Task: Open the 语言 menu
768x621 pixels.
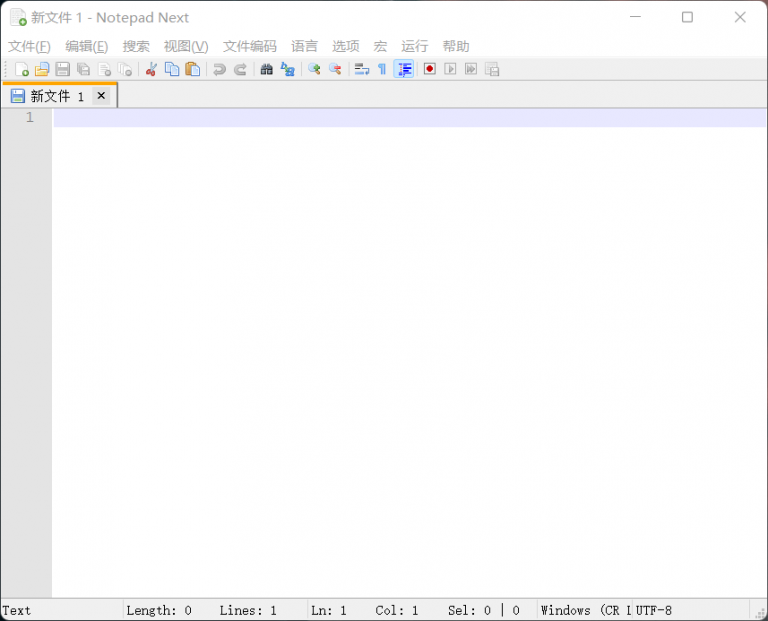Action: pyautogui.click(x=304, y=46)
